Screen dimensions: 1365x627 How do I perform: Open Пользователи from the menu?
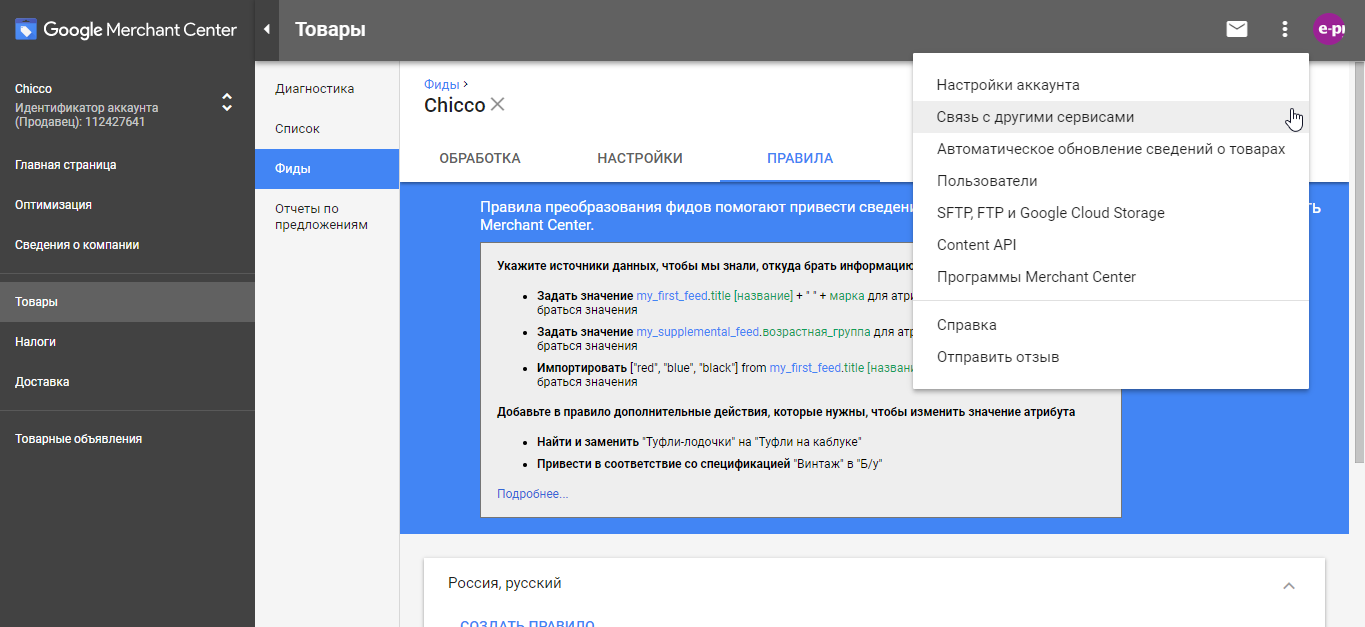pos(987,181)
